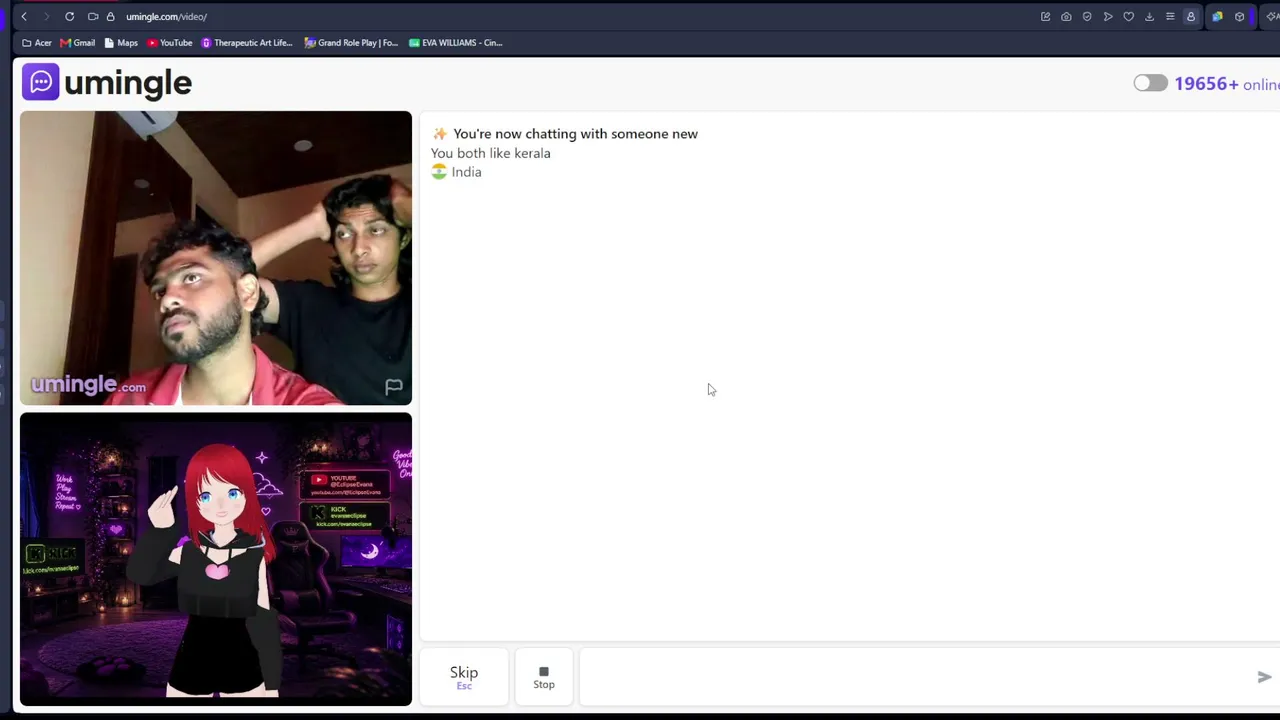Click the India country label
1280x720 pixels.
point(466,172)
